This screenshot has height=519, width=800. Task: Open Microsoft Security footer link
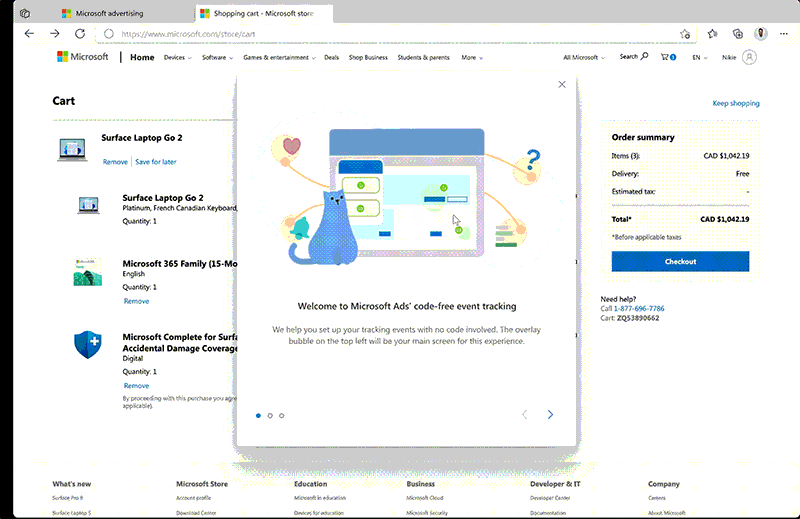427,513
